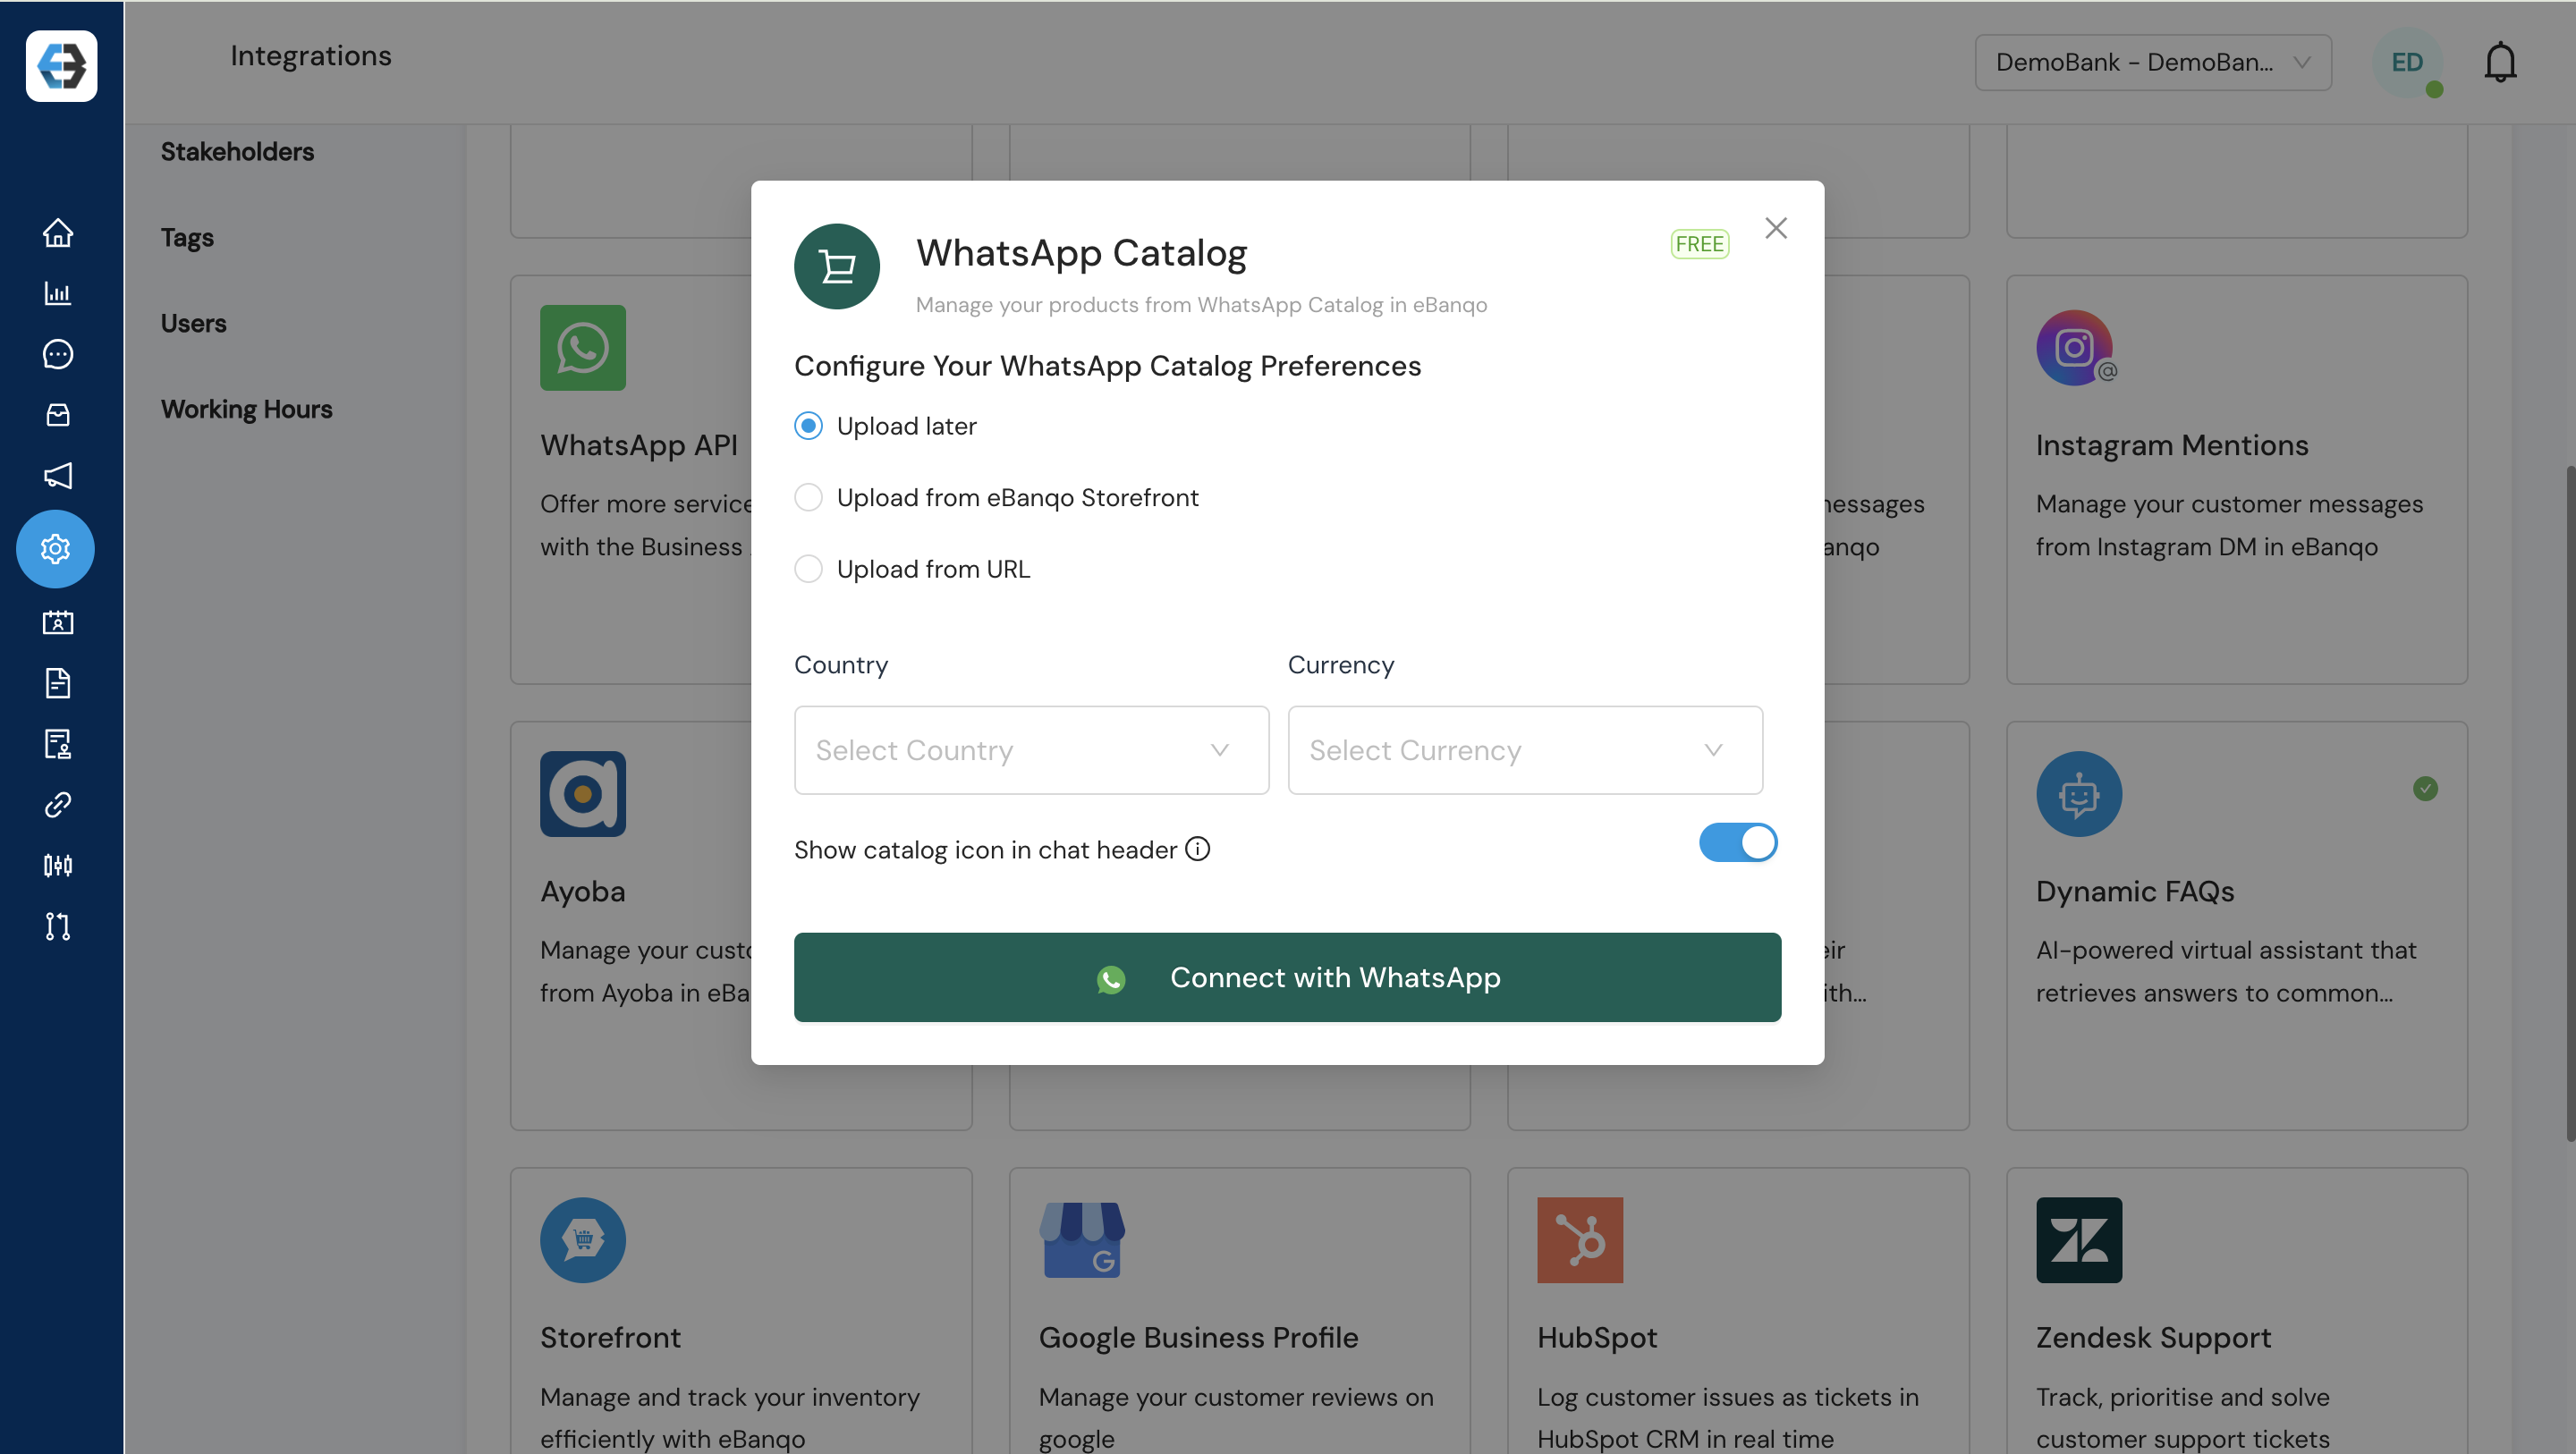The height and width of the screenshot is (1454, 2576).
Task: Click the Zendesk Support card title
Action: [2153, 1338]
